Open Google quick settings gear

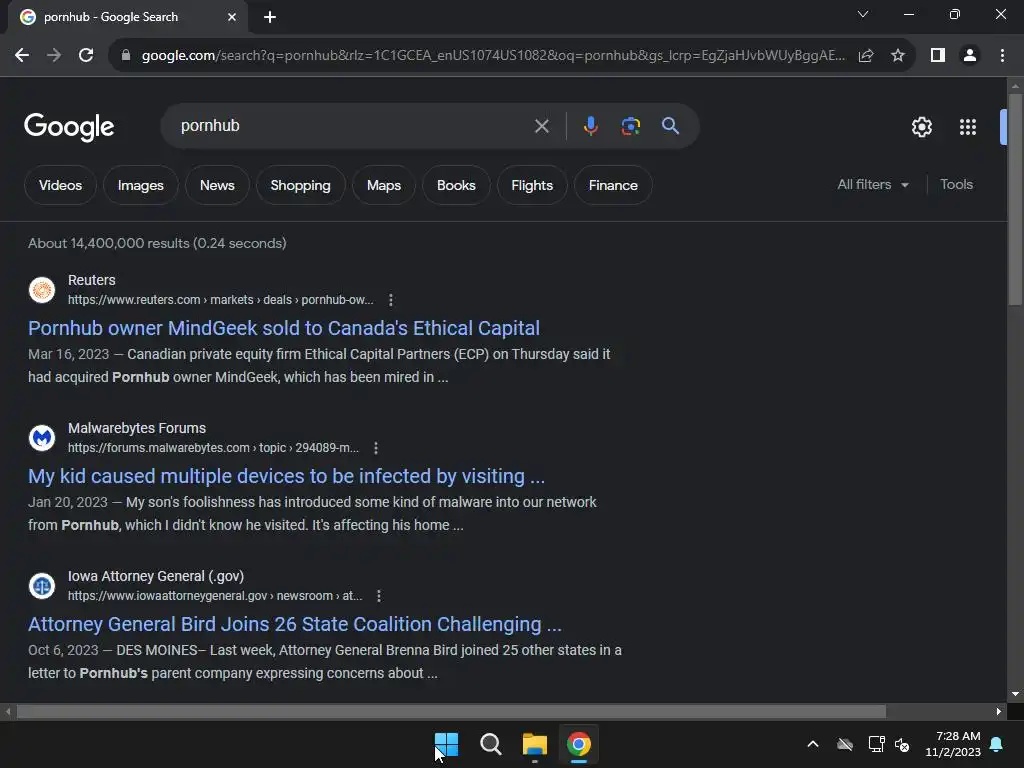[921, 127]
